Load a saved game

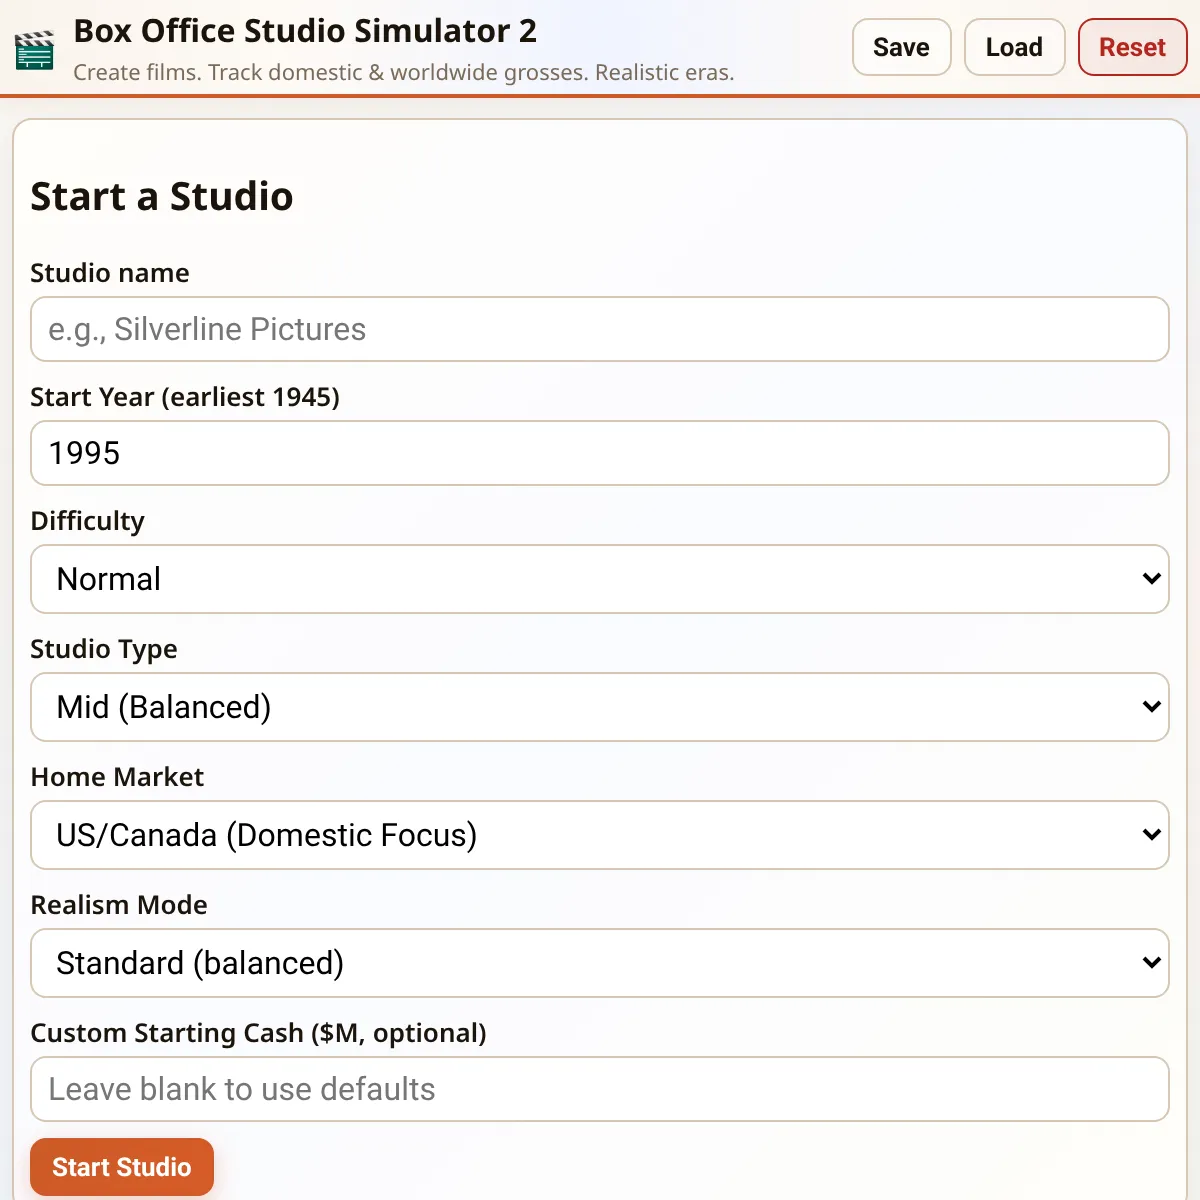1014,47
